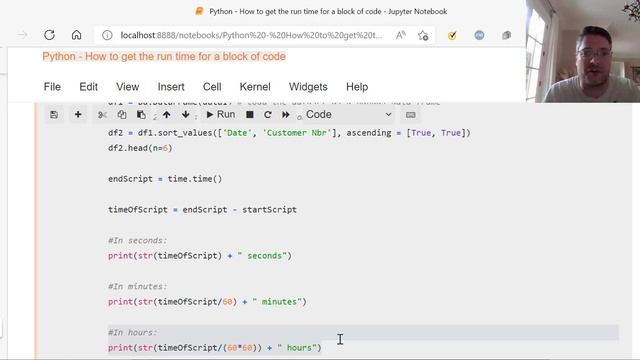Rename notebook via its orange title
This screenshot has height=360, width=640.
pos(164,56)
